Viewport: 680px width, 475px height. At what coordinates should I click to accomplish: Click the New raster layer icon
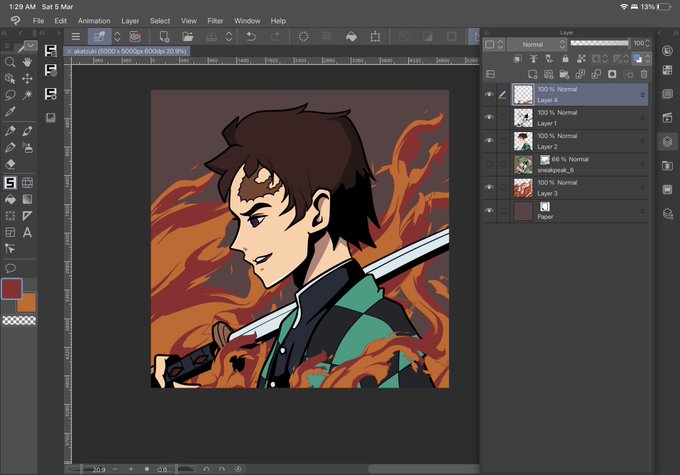[533, 74]
